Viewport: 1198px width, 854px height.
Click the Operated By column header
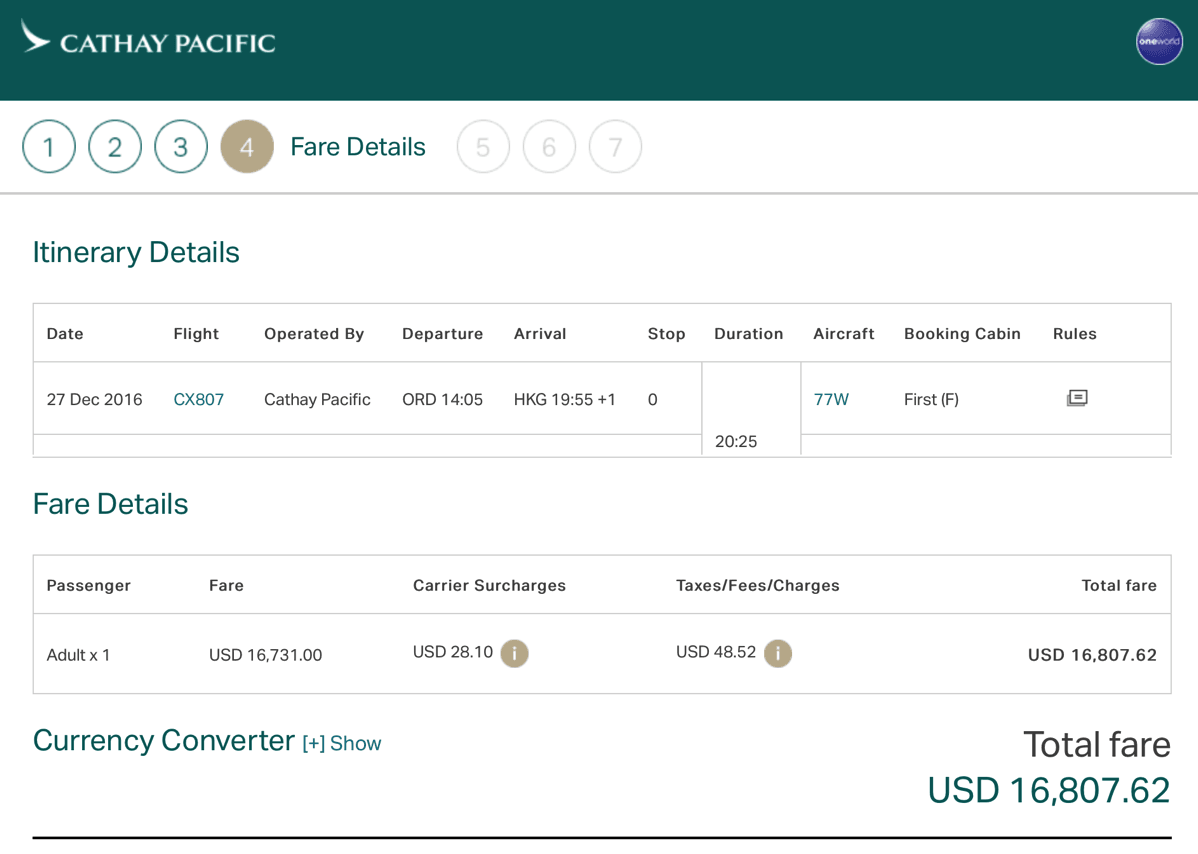(x=314, y=334)
